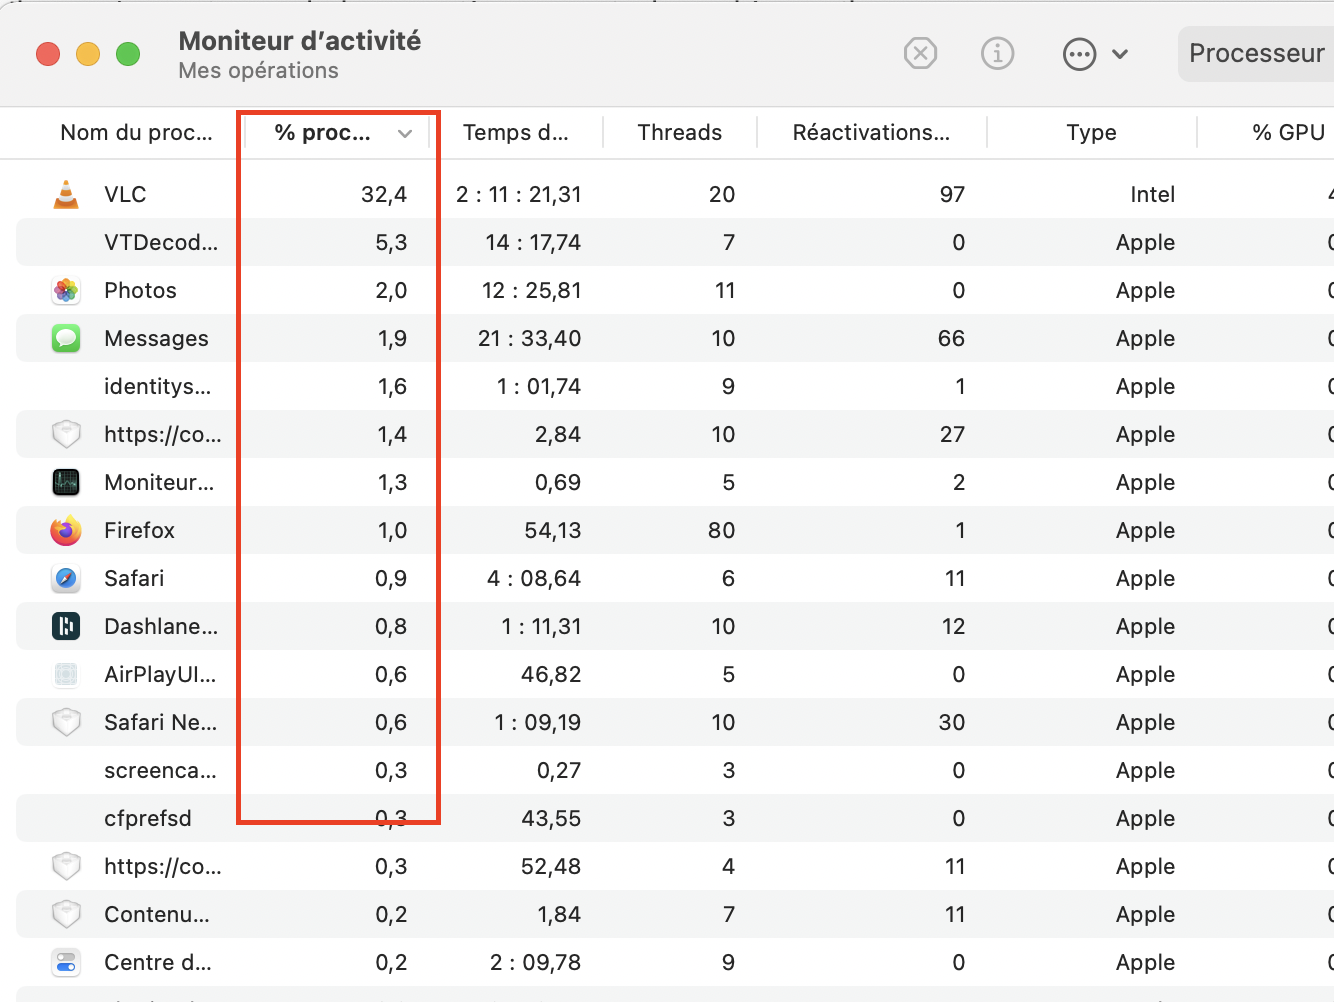1334x1002 pixels.
Task: Stop the selected process with X button
Action: pyautogui.click(x=920, y=53)
